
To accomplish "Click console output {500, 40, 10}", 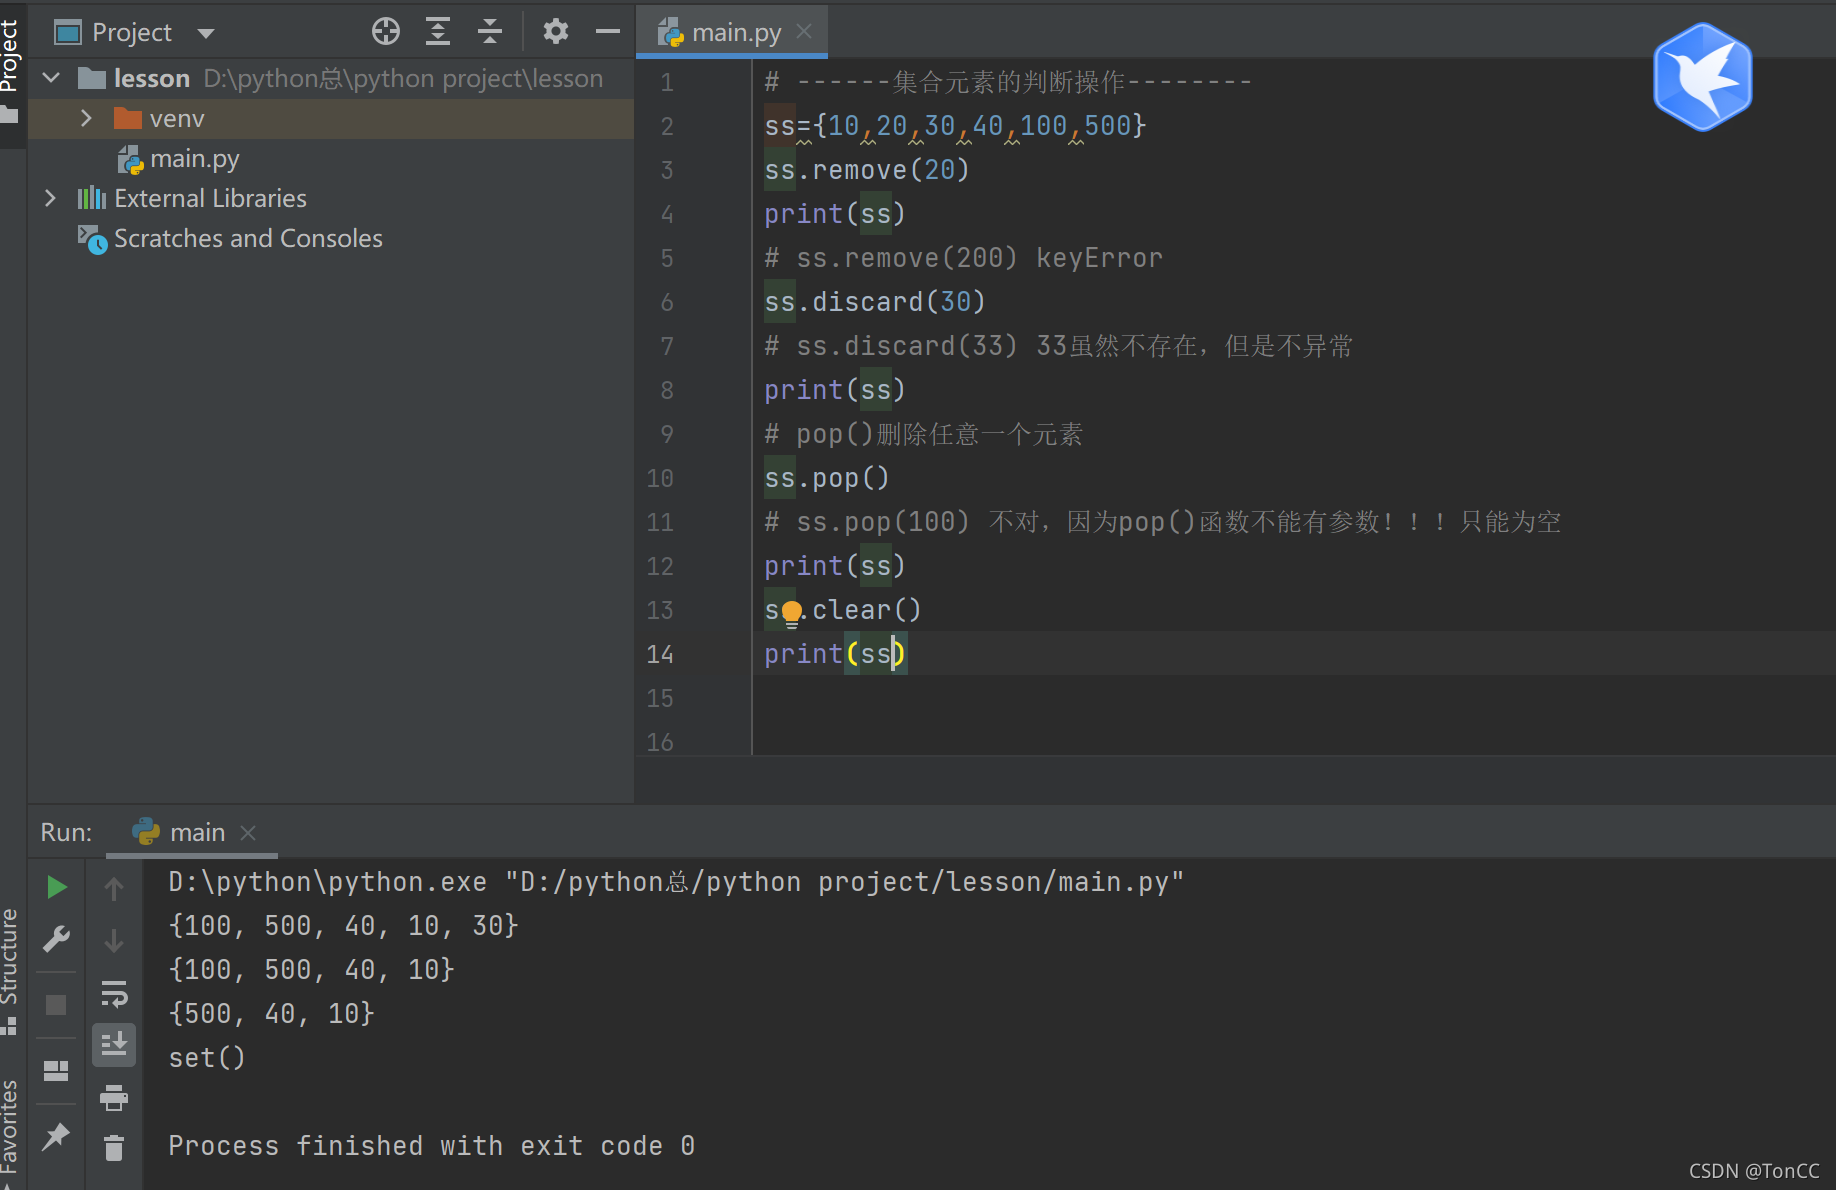I will tap(272, 1014).
